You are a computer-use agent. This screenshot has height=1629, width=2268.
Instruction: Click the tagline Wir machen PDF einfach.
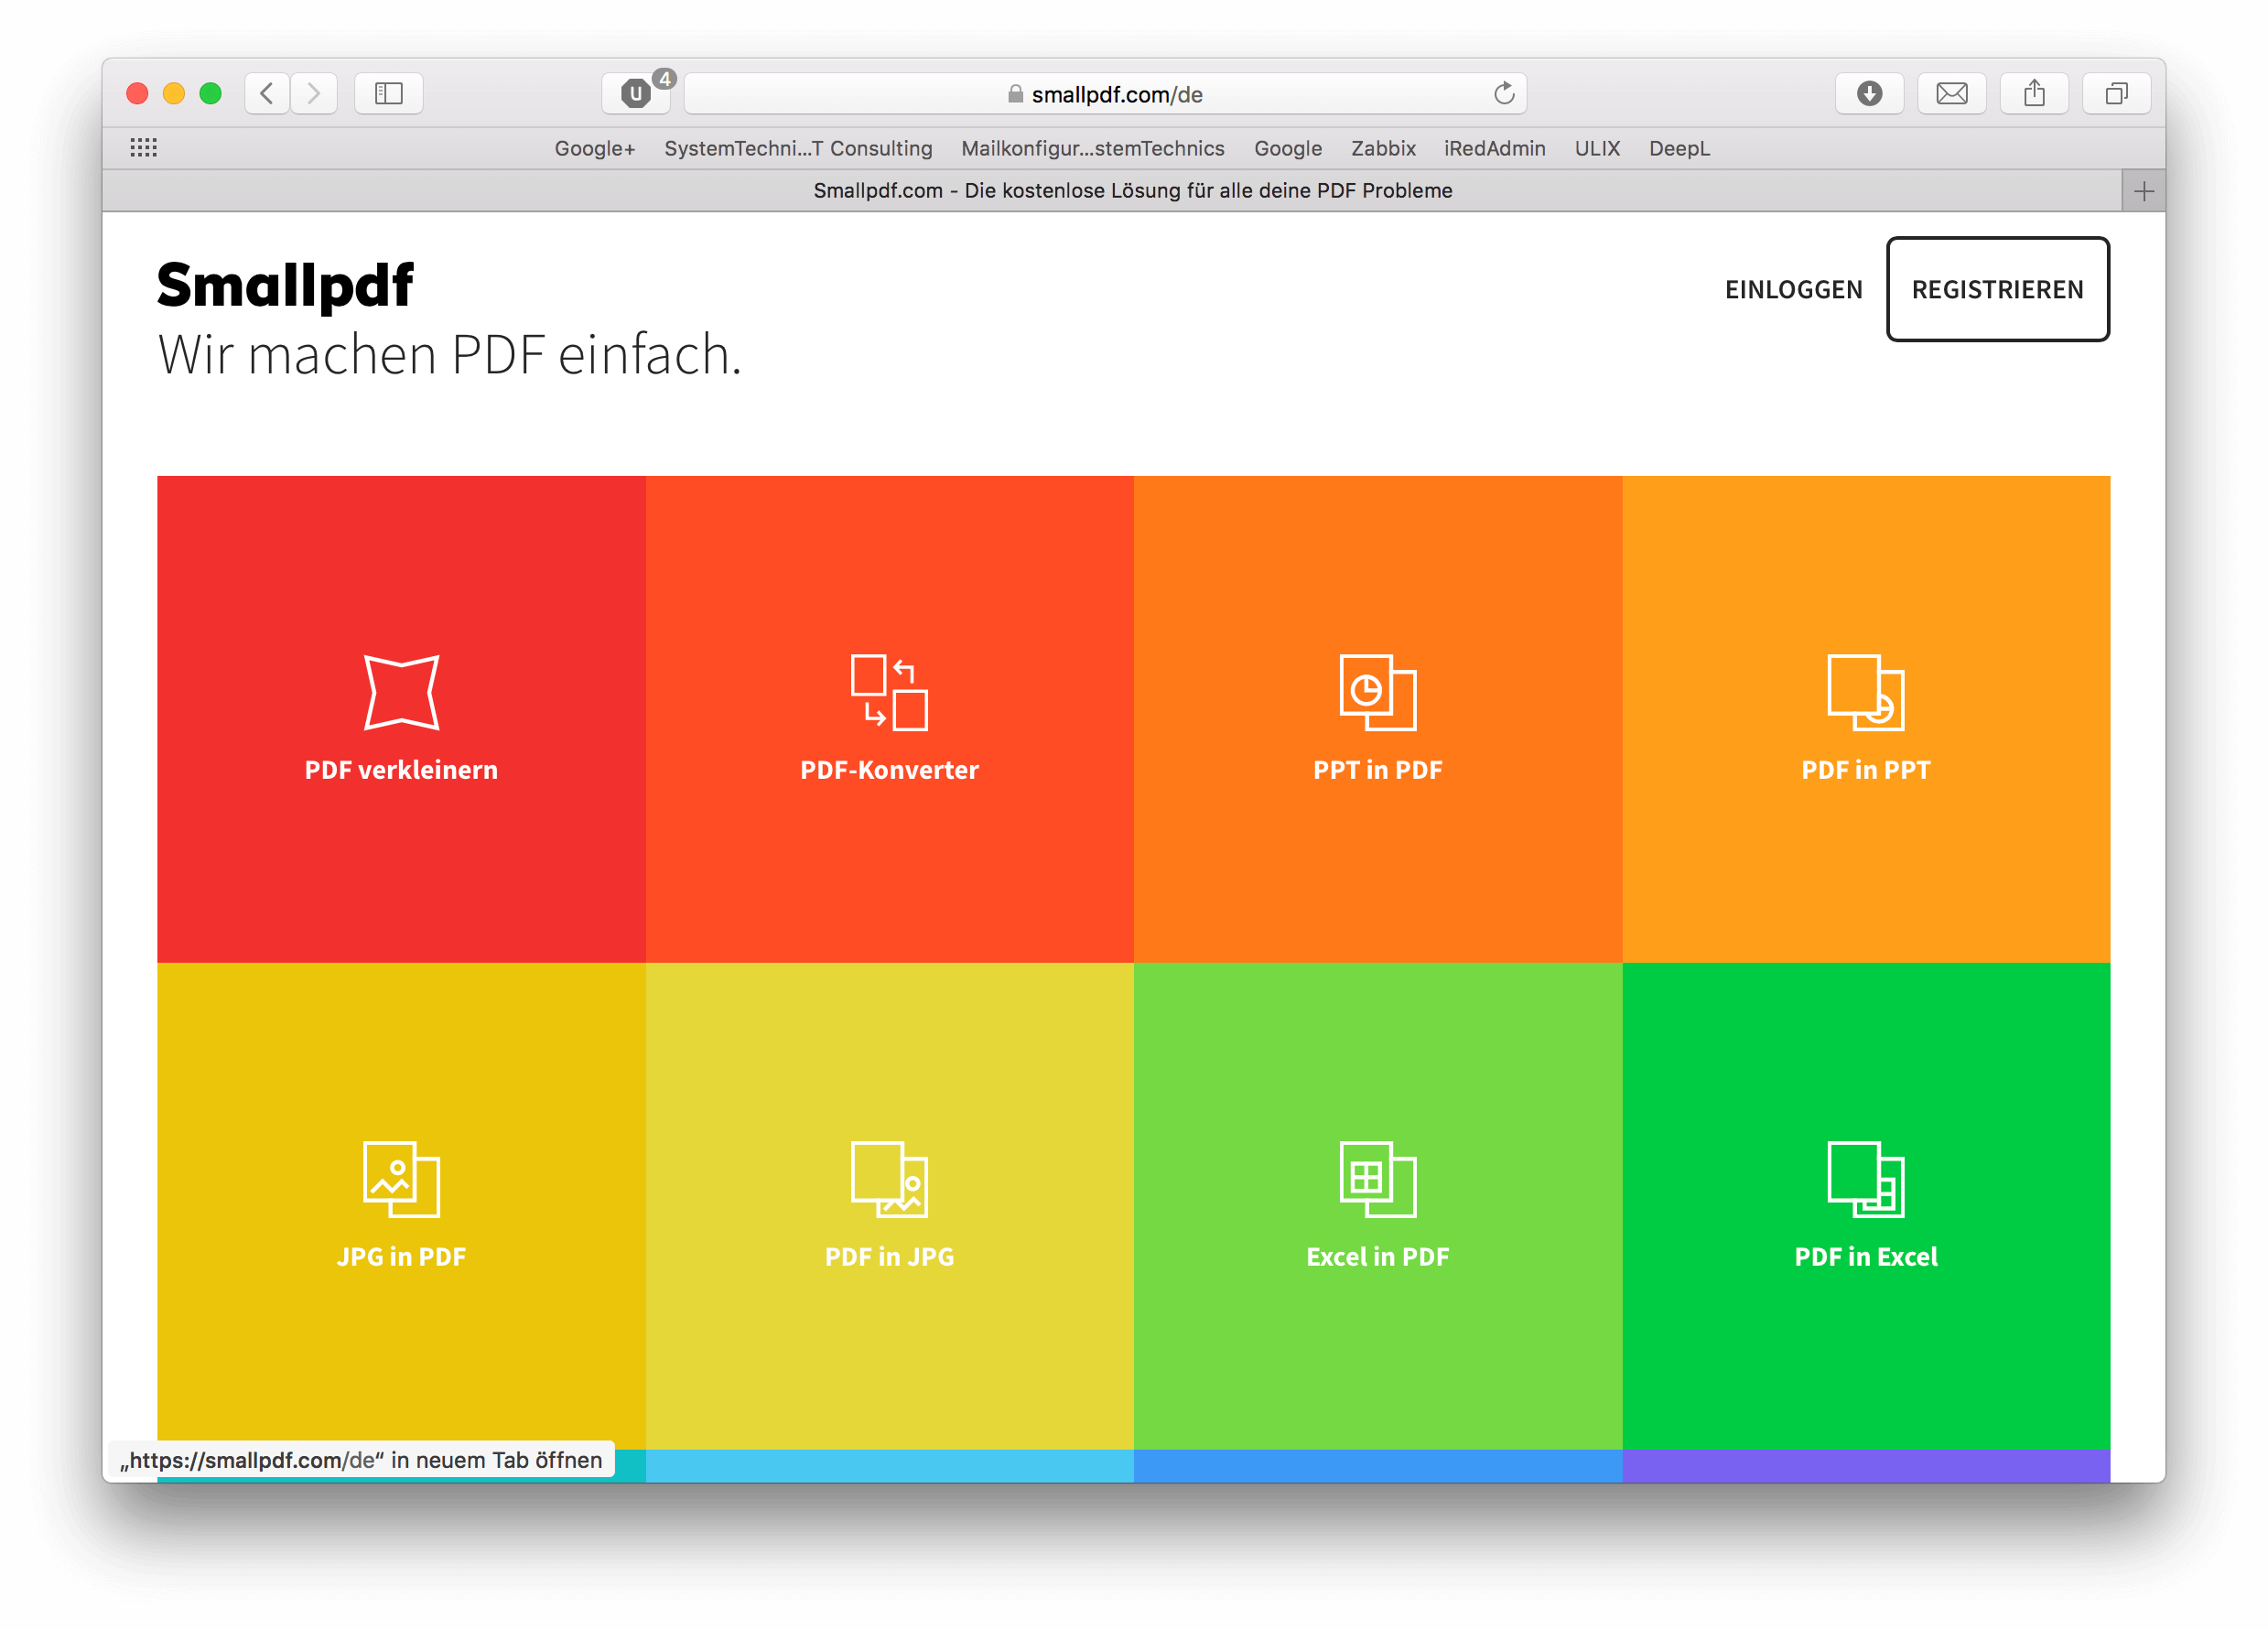(449, 356)
